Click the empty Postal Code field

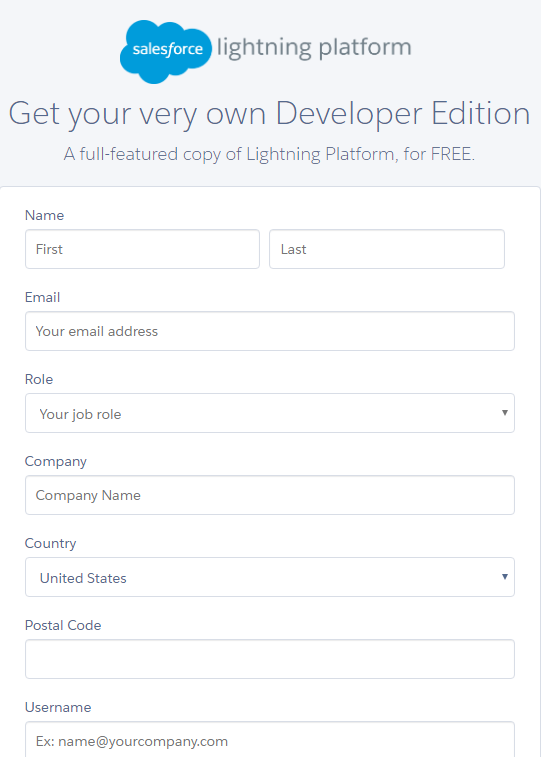(270, 659)
